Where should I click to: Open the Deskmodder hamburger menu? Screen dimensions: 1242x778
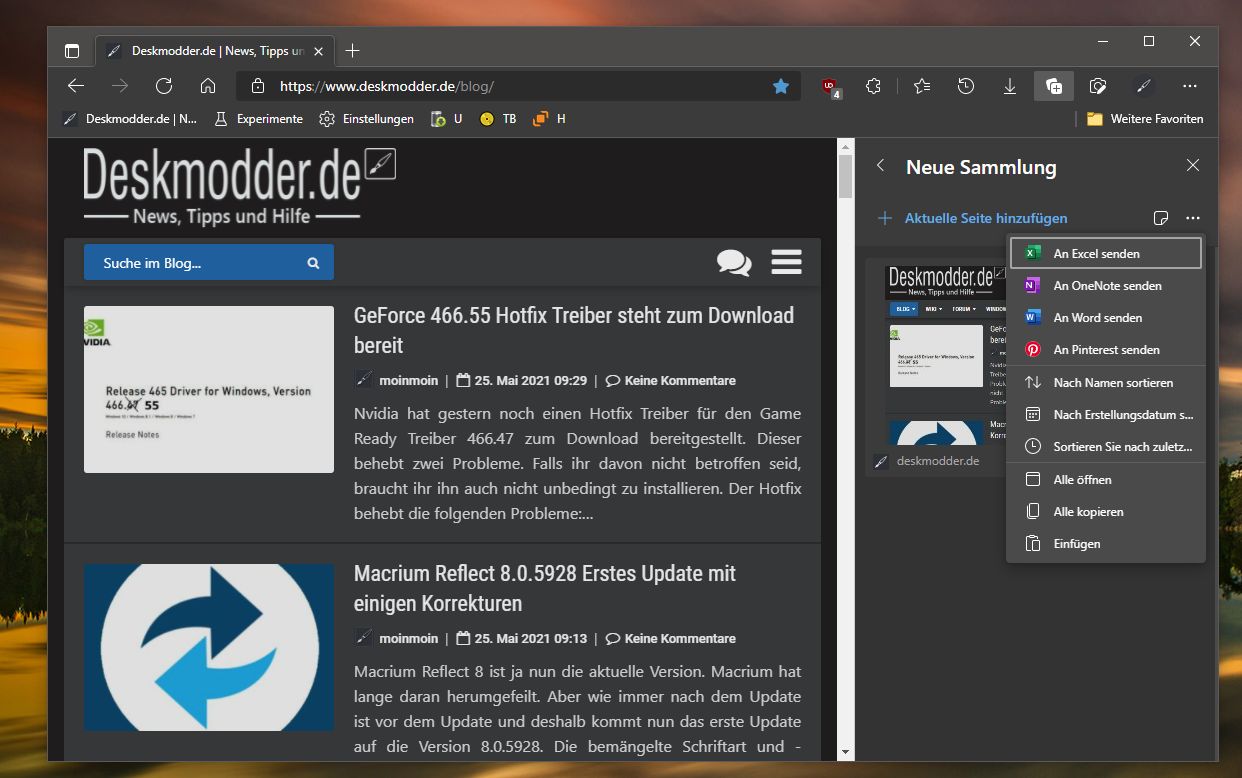point(787,262)
